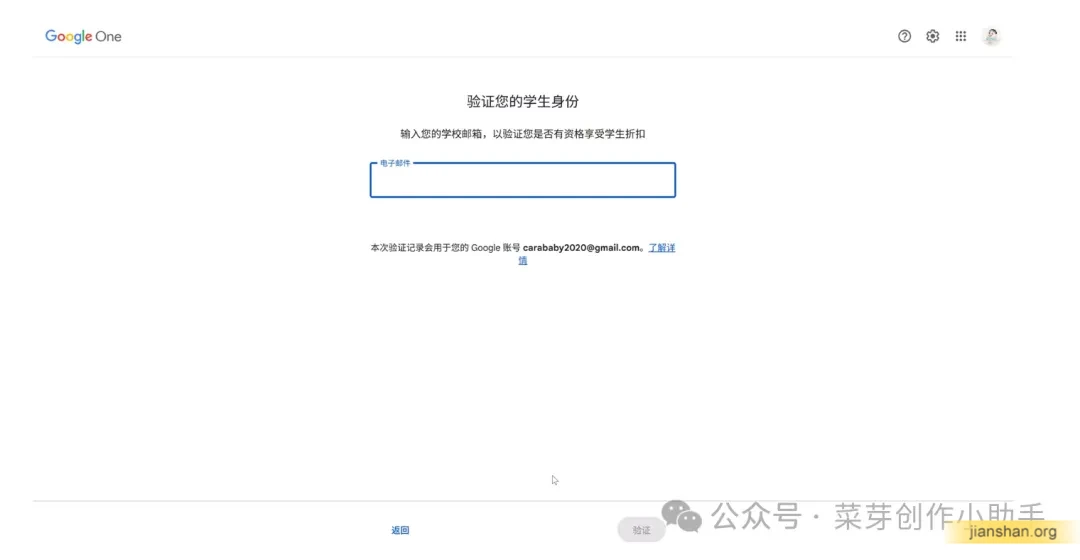1080x560 pixels.
Task: Select the email carababy2020@gmail.com text
Action: [x=581, y=248]
